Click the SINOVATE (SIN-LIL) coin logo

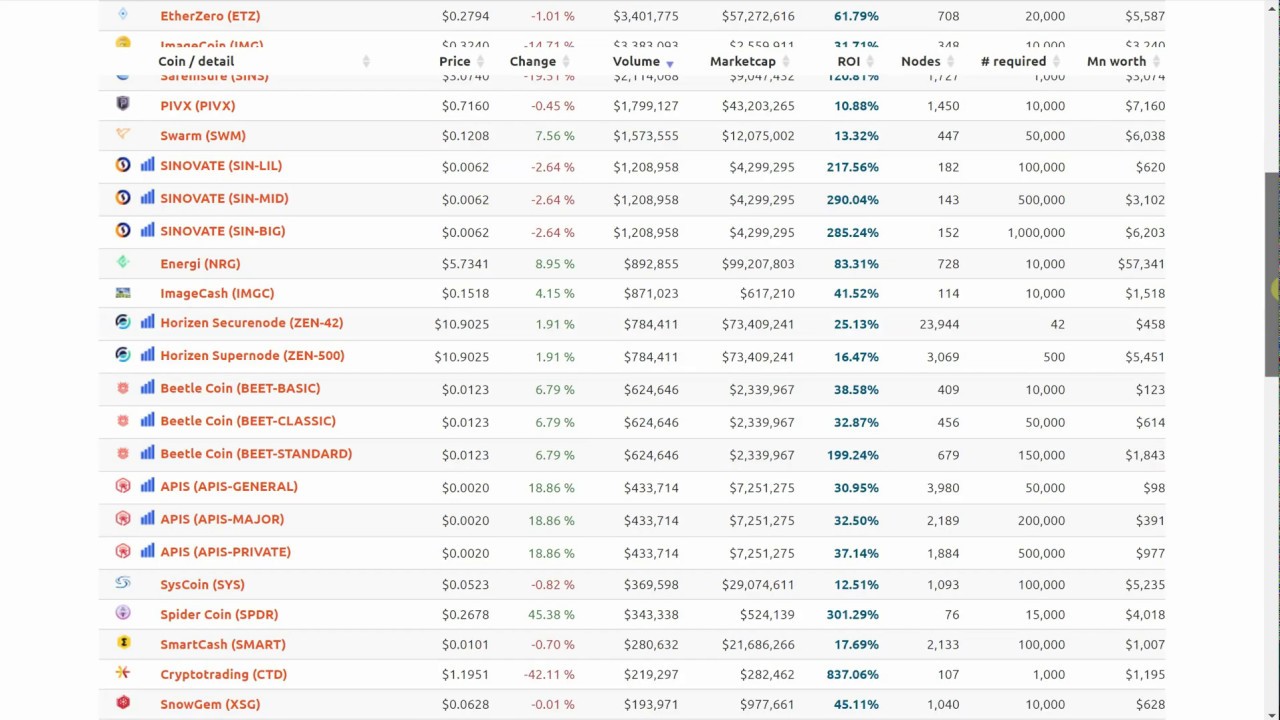pos(123,165)
